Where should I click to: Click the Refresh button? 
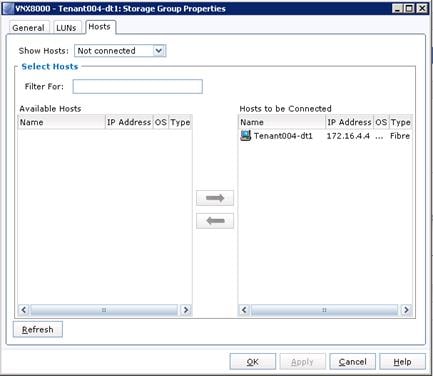click(x=38, y=329)
